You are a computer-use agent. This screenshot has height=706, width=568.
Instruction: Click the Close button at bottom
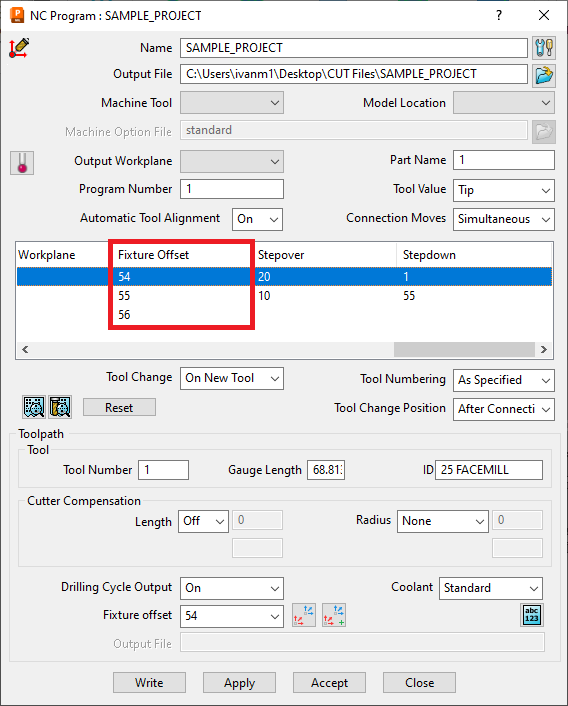coord(419,683)
